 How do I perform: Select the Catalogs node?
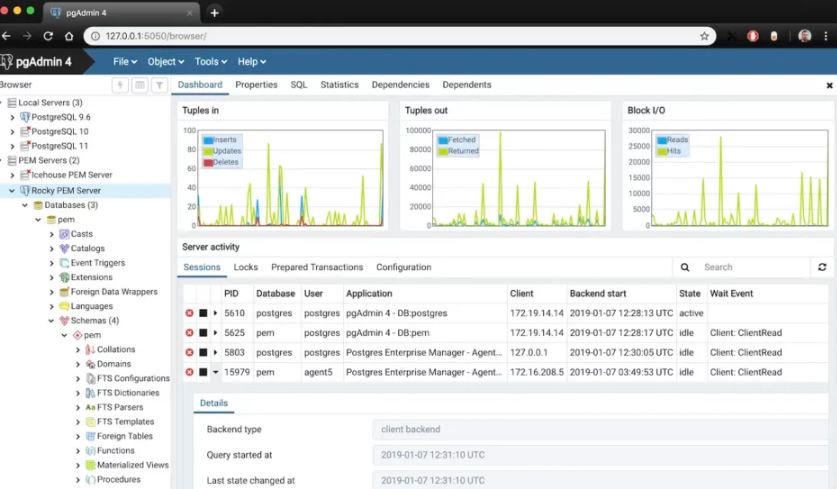pos(88,248)
